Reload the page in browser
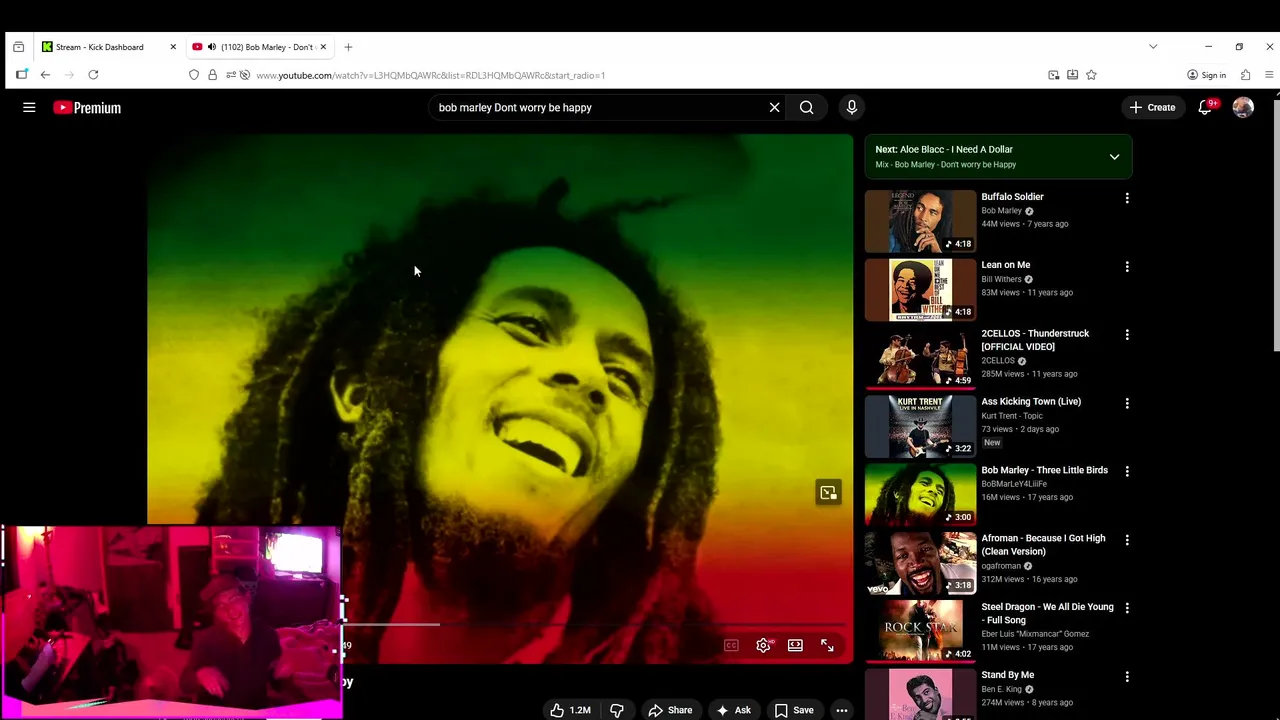This screenshot has width=1280, height=720. click(93, 75)
